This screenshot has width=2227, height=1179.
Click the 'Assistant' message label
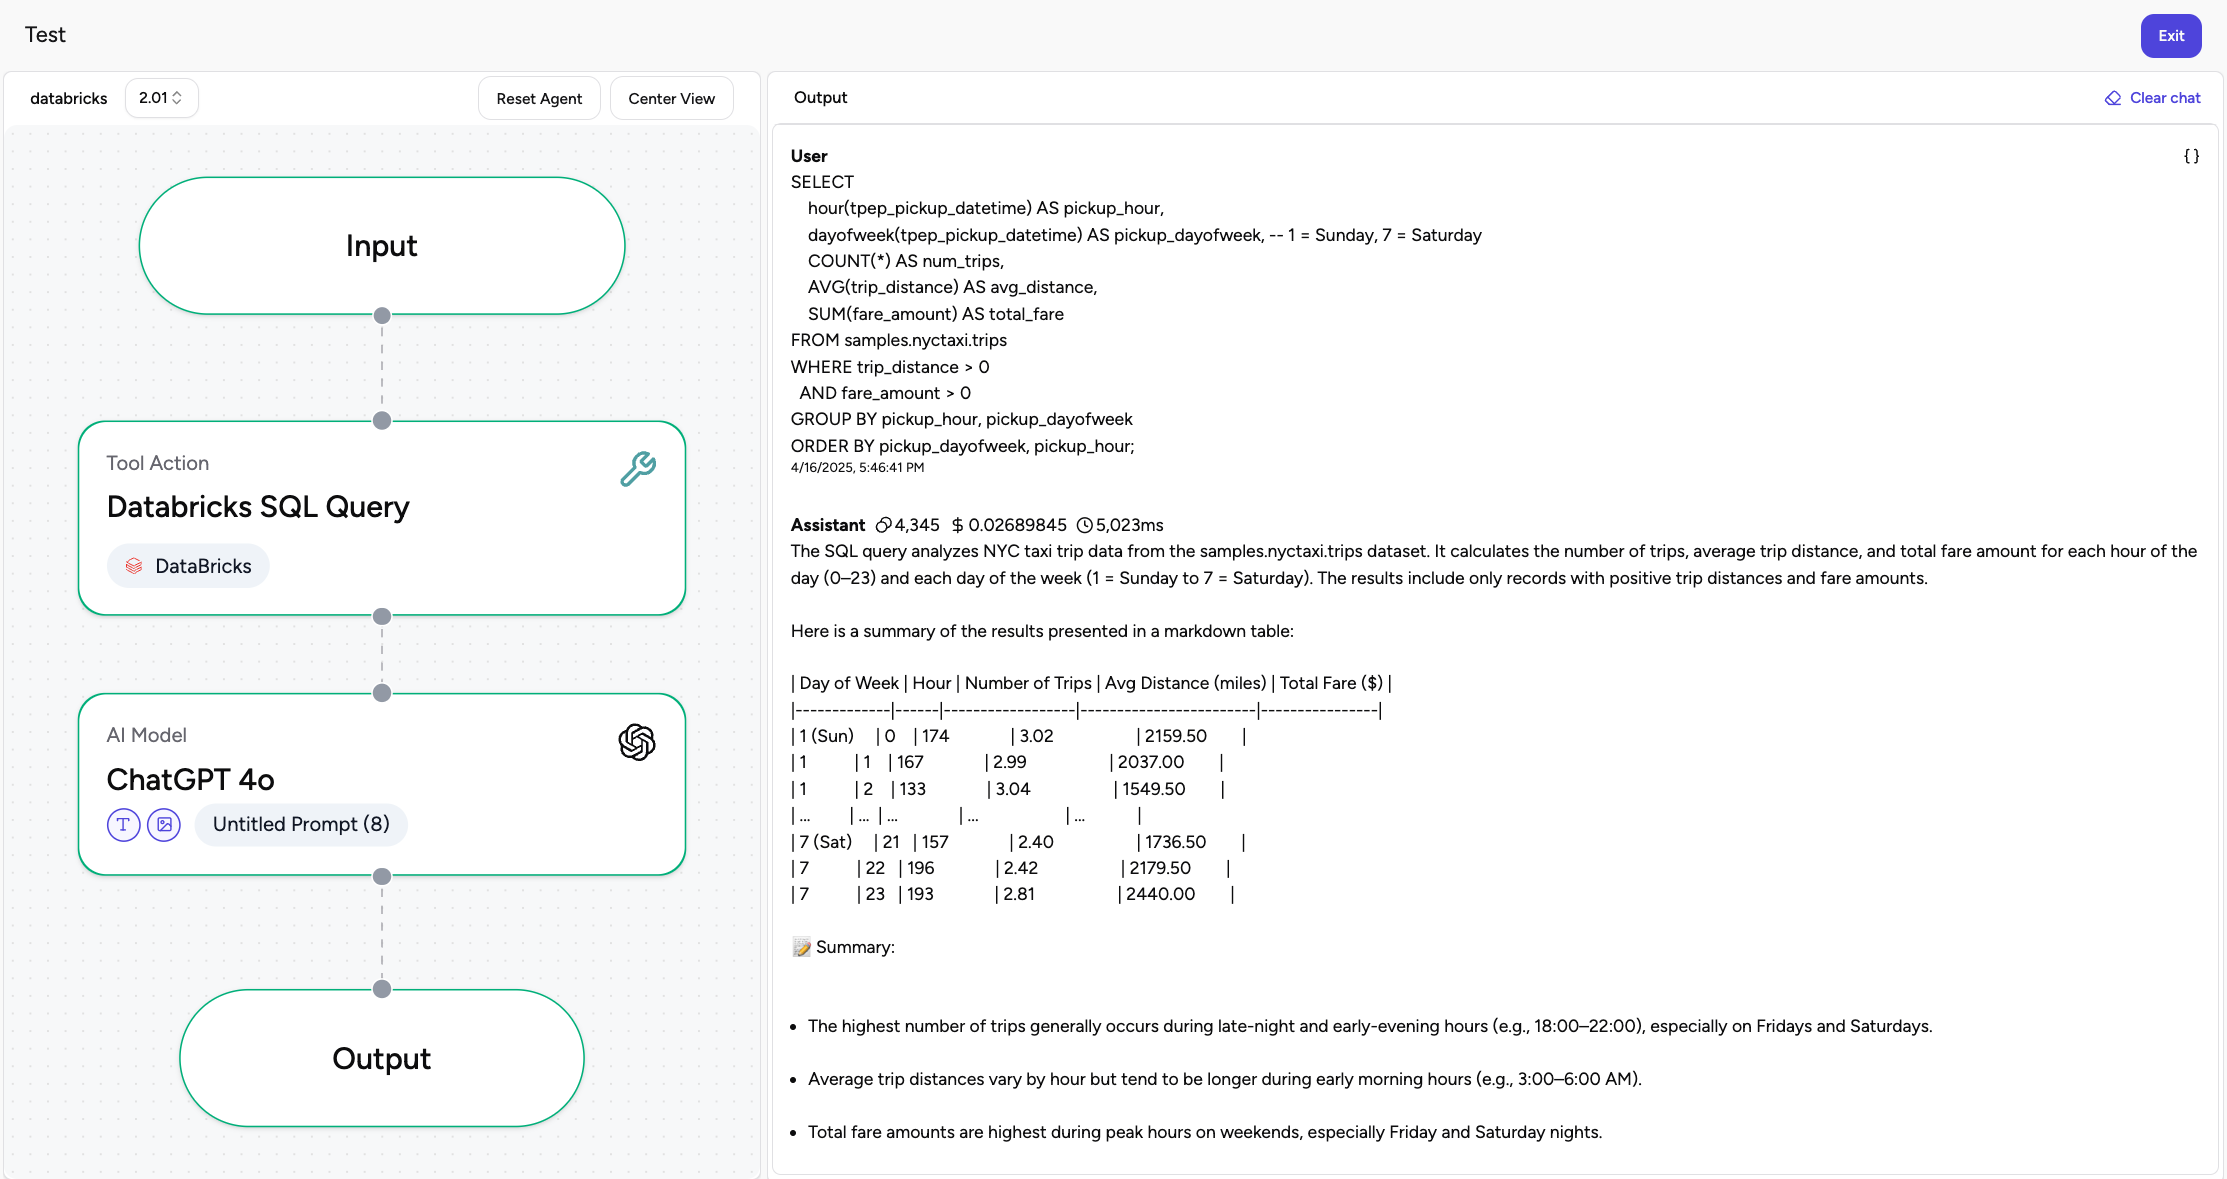pos(828,525)
